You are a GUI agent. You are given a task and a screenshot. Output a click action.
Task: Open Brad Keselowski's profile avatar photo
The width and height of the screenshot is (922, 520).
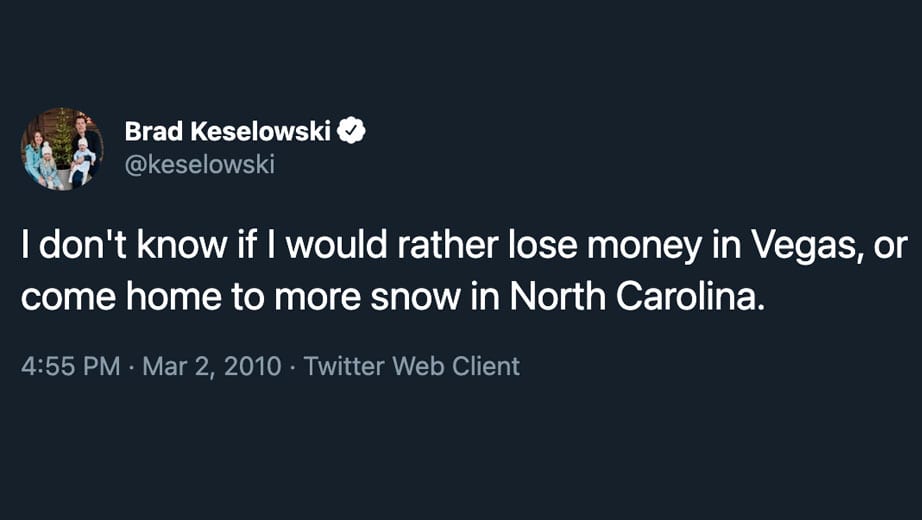pos(62,148)
